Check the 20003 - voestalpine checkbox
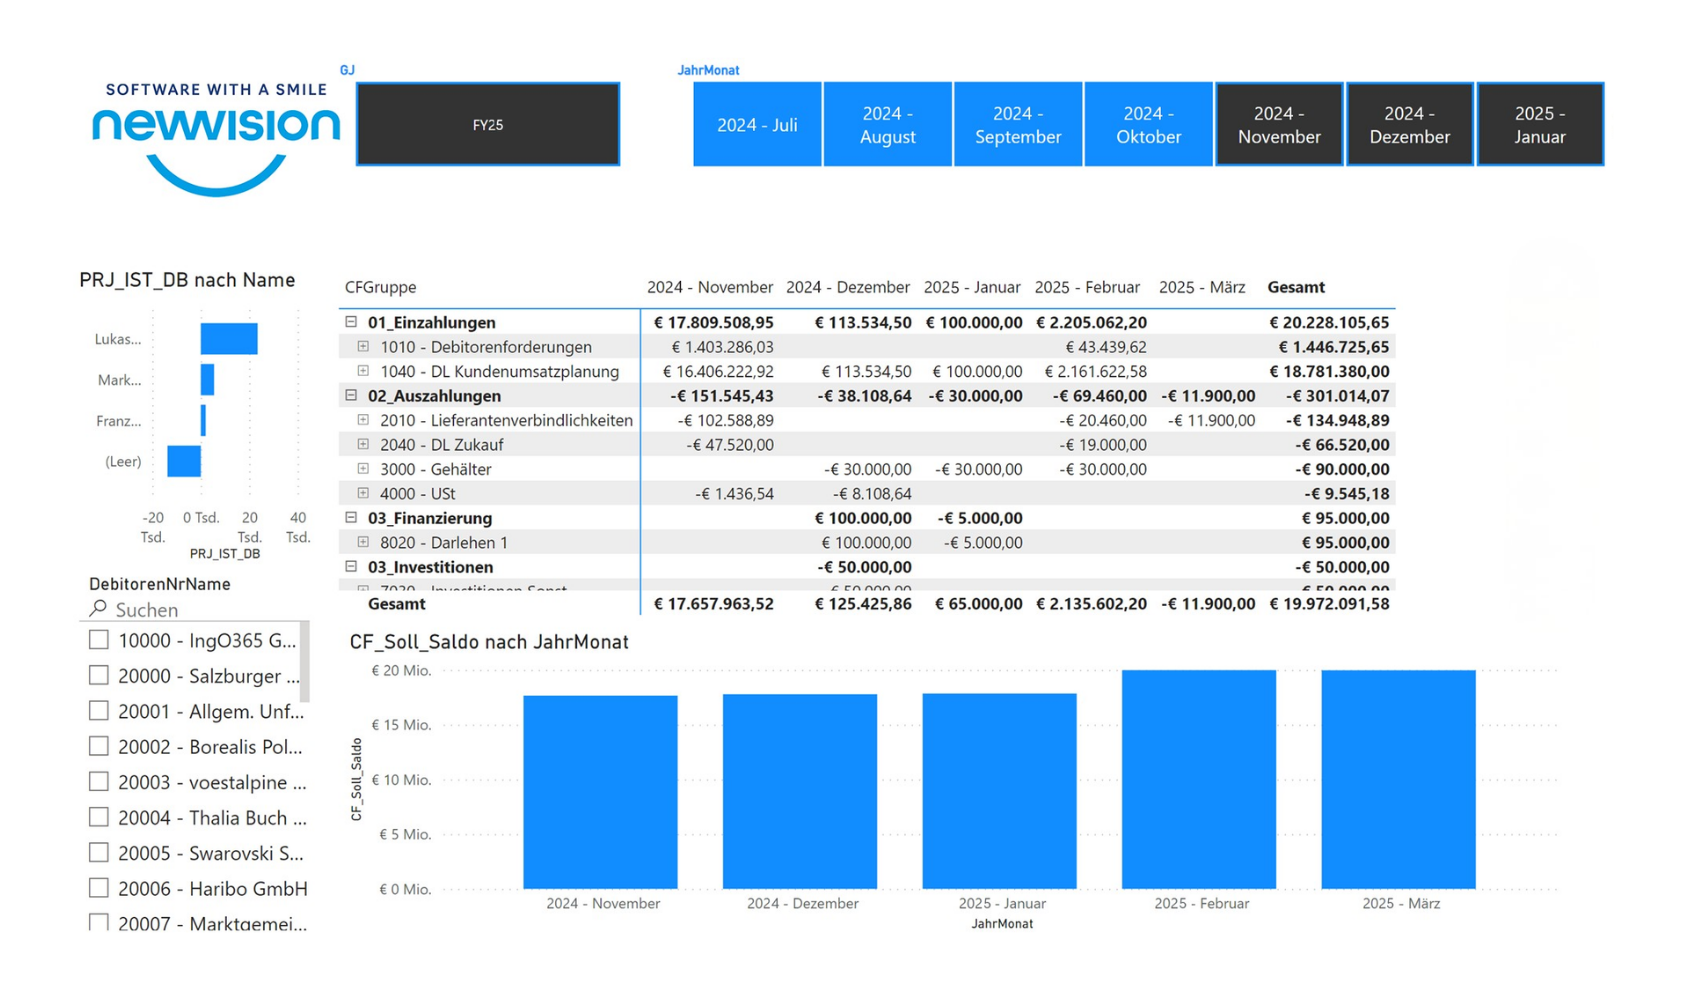Image resolution: width=1686 pixels, height=1004 pixels. (x=99, y=780)
